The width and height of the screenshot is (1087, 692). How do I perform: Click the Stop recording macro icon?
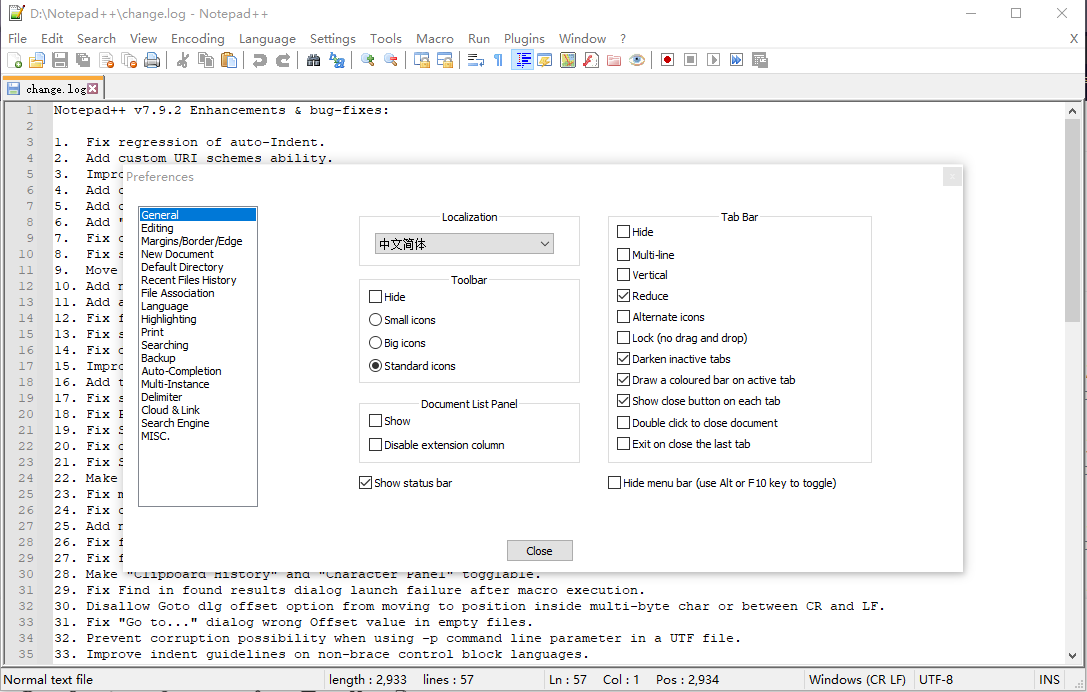tap(690, 60)
